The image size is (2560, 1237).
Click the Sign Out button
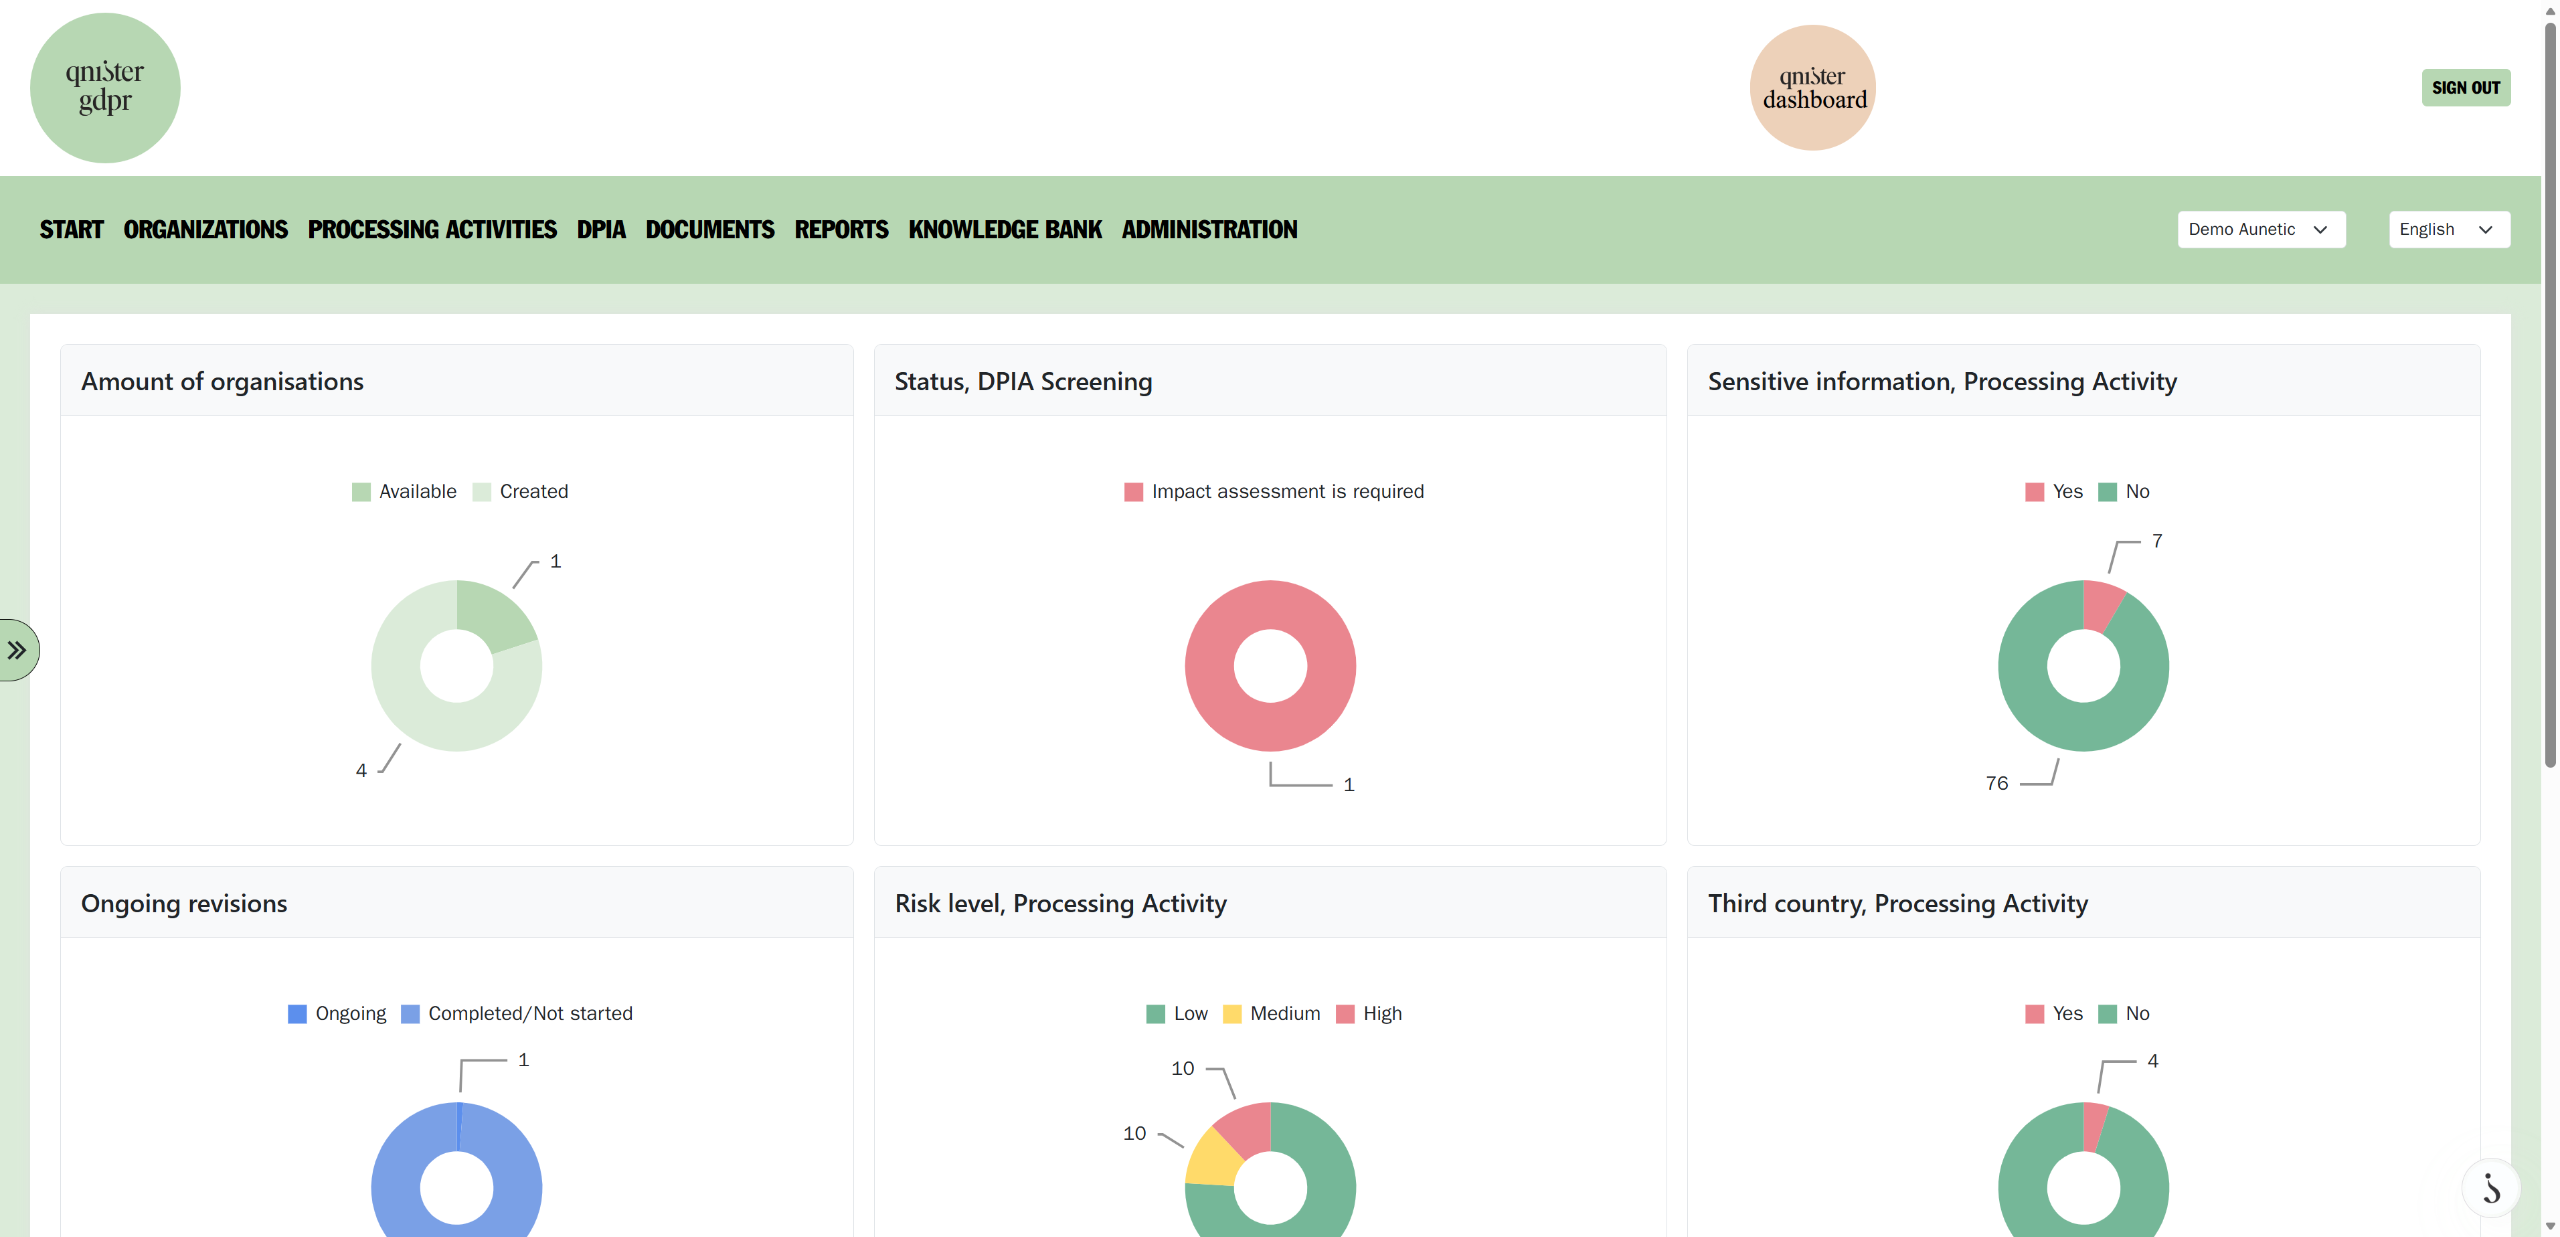click(x=2466, y=88)
